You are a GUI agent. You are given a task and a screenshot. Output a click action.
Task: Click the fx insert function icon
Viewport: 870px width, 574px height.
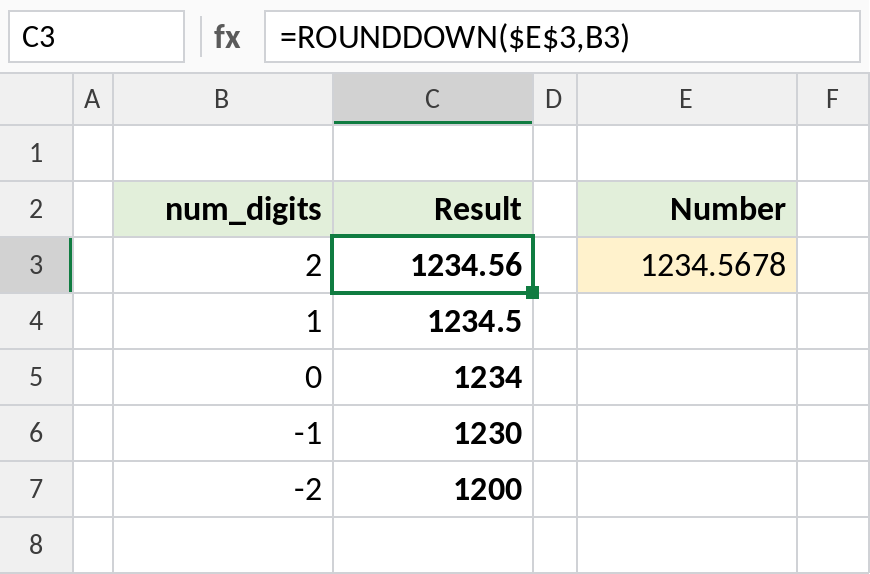[227, 37]
